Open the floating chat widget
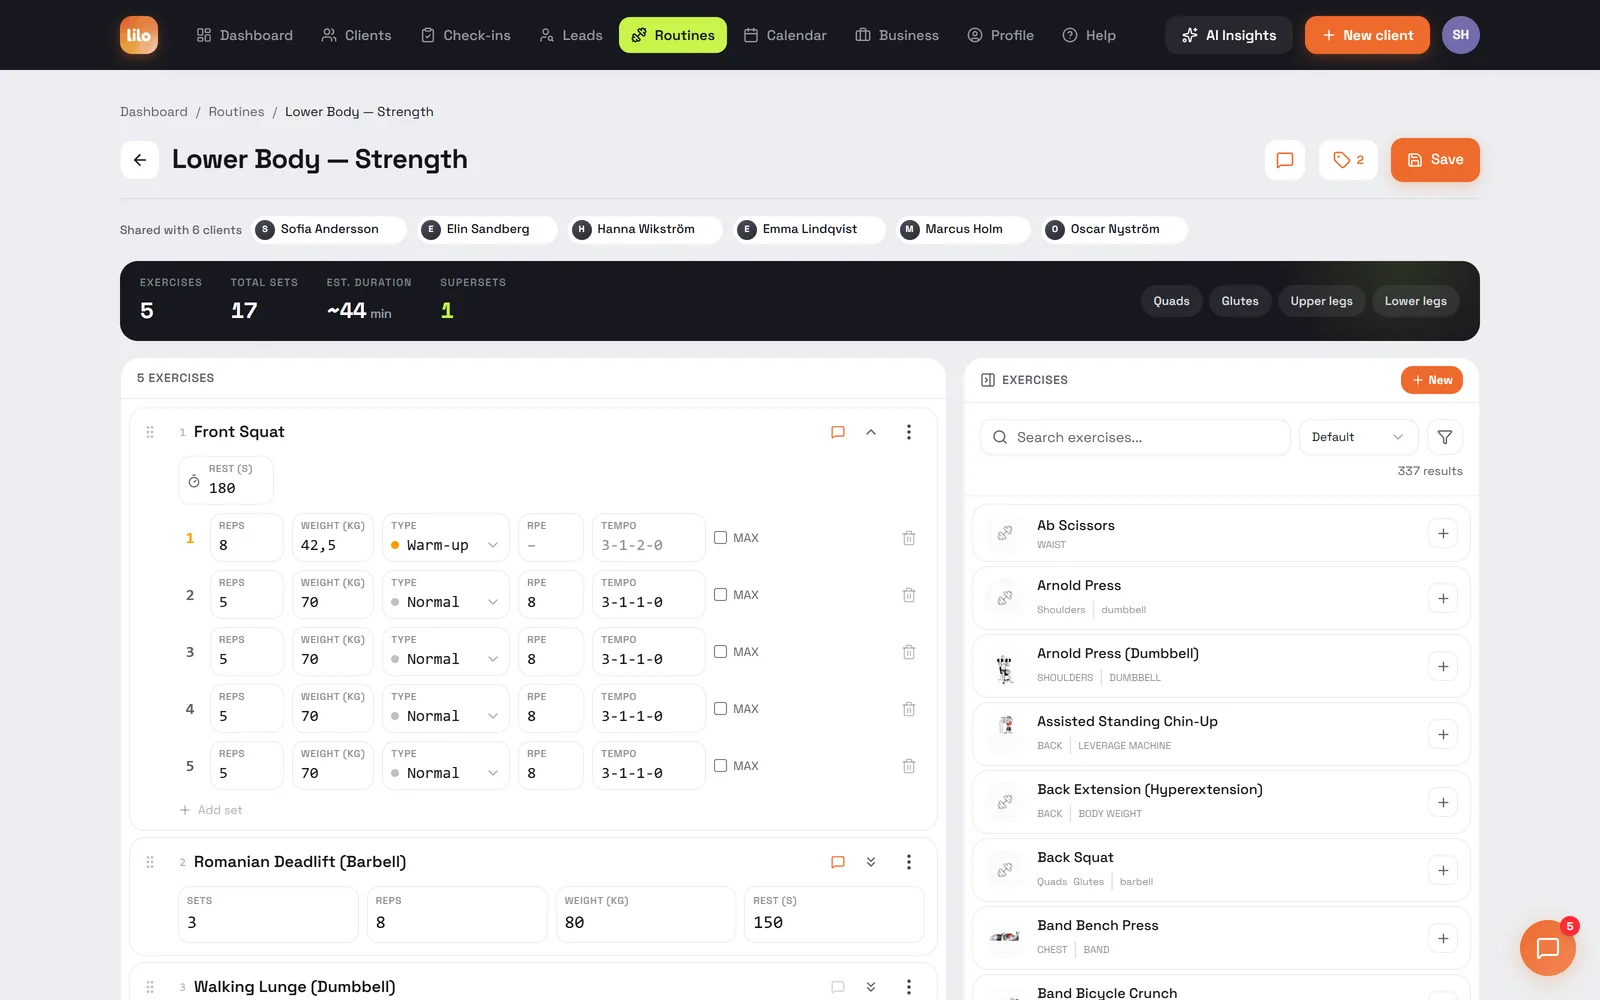Image resolution: width=1600 pixels, height=1000 pixels. point(1548,948)
